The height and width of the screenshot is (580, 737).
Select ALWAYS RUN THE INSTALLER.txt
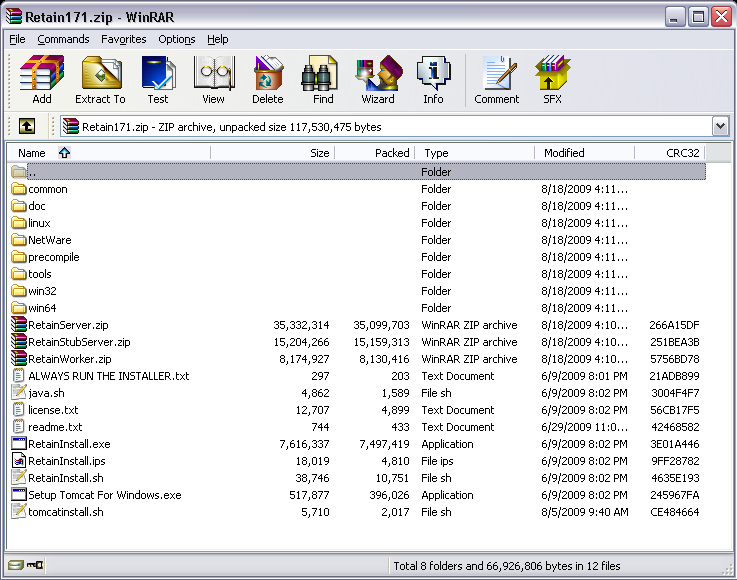click(109, 376)
